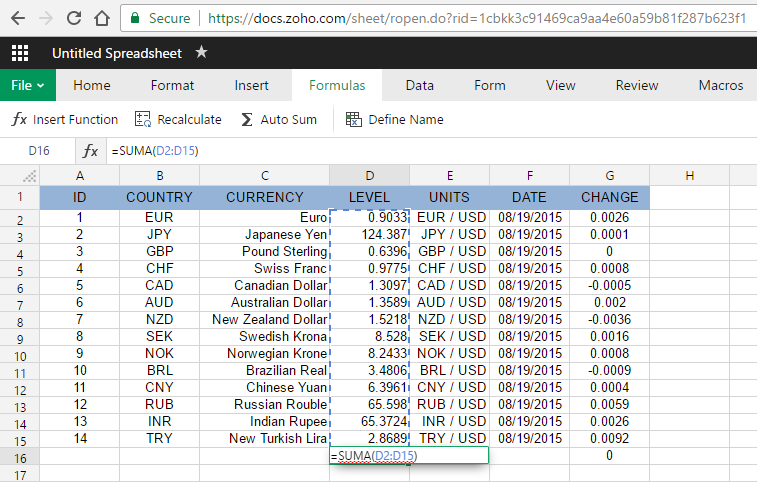Click the browser forward arrow

point(46,18)
